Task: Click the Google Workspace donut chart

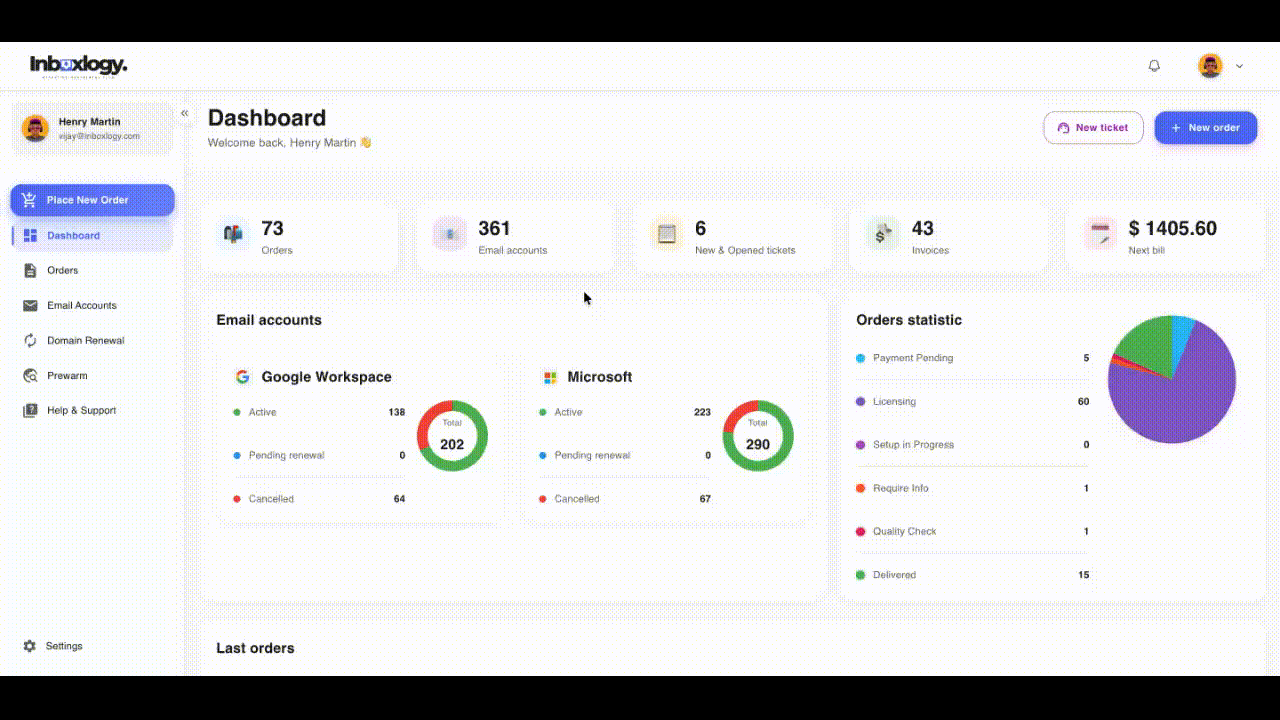Action: (452, 436)
